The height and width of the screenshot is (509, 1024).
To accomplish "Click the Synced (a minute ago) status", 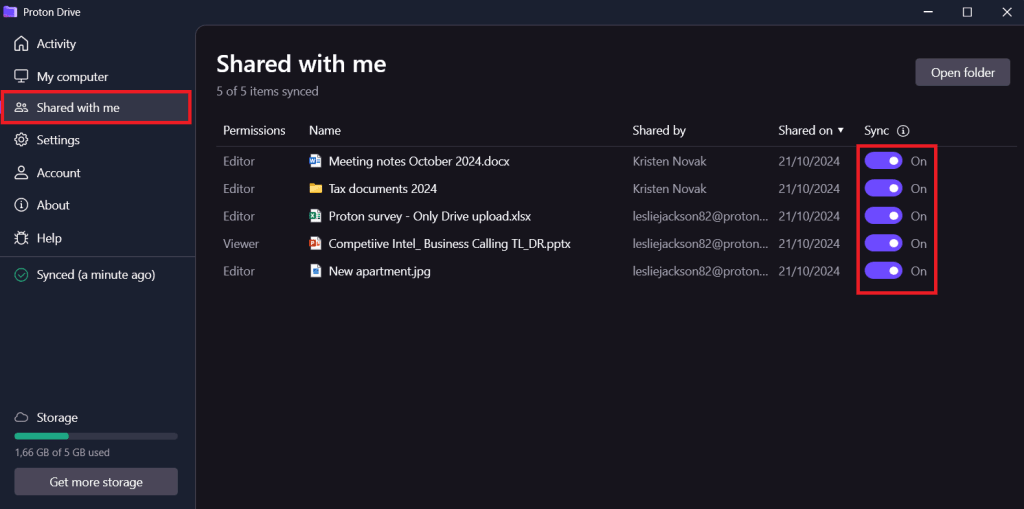I will pyautogui.click(x=96, y=275).
